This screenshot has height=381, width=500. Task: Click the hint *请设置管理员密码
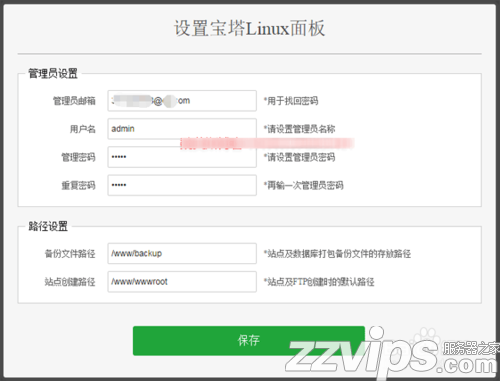pos(299,157)
